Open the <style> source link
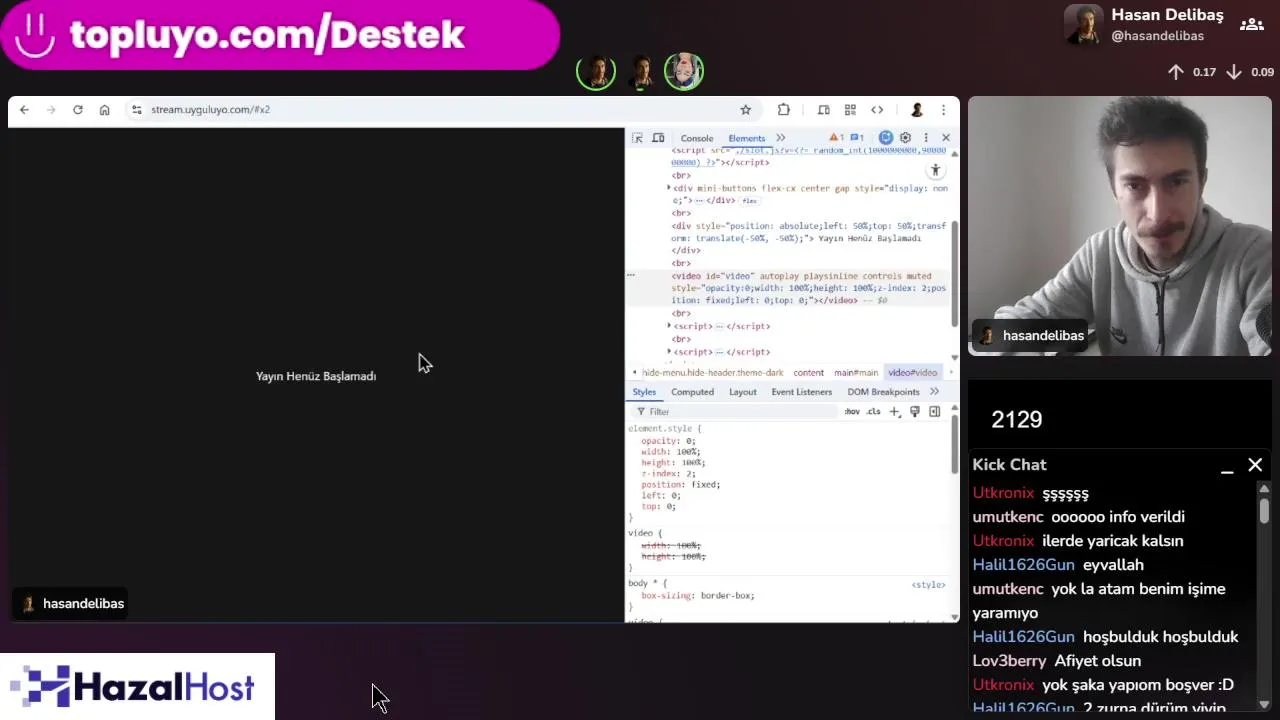This screenshot has height=720, width=1280. [928, 585]
